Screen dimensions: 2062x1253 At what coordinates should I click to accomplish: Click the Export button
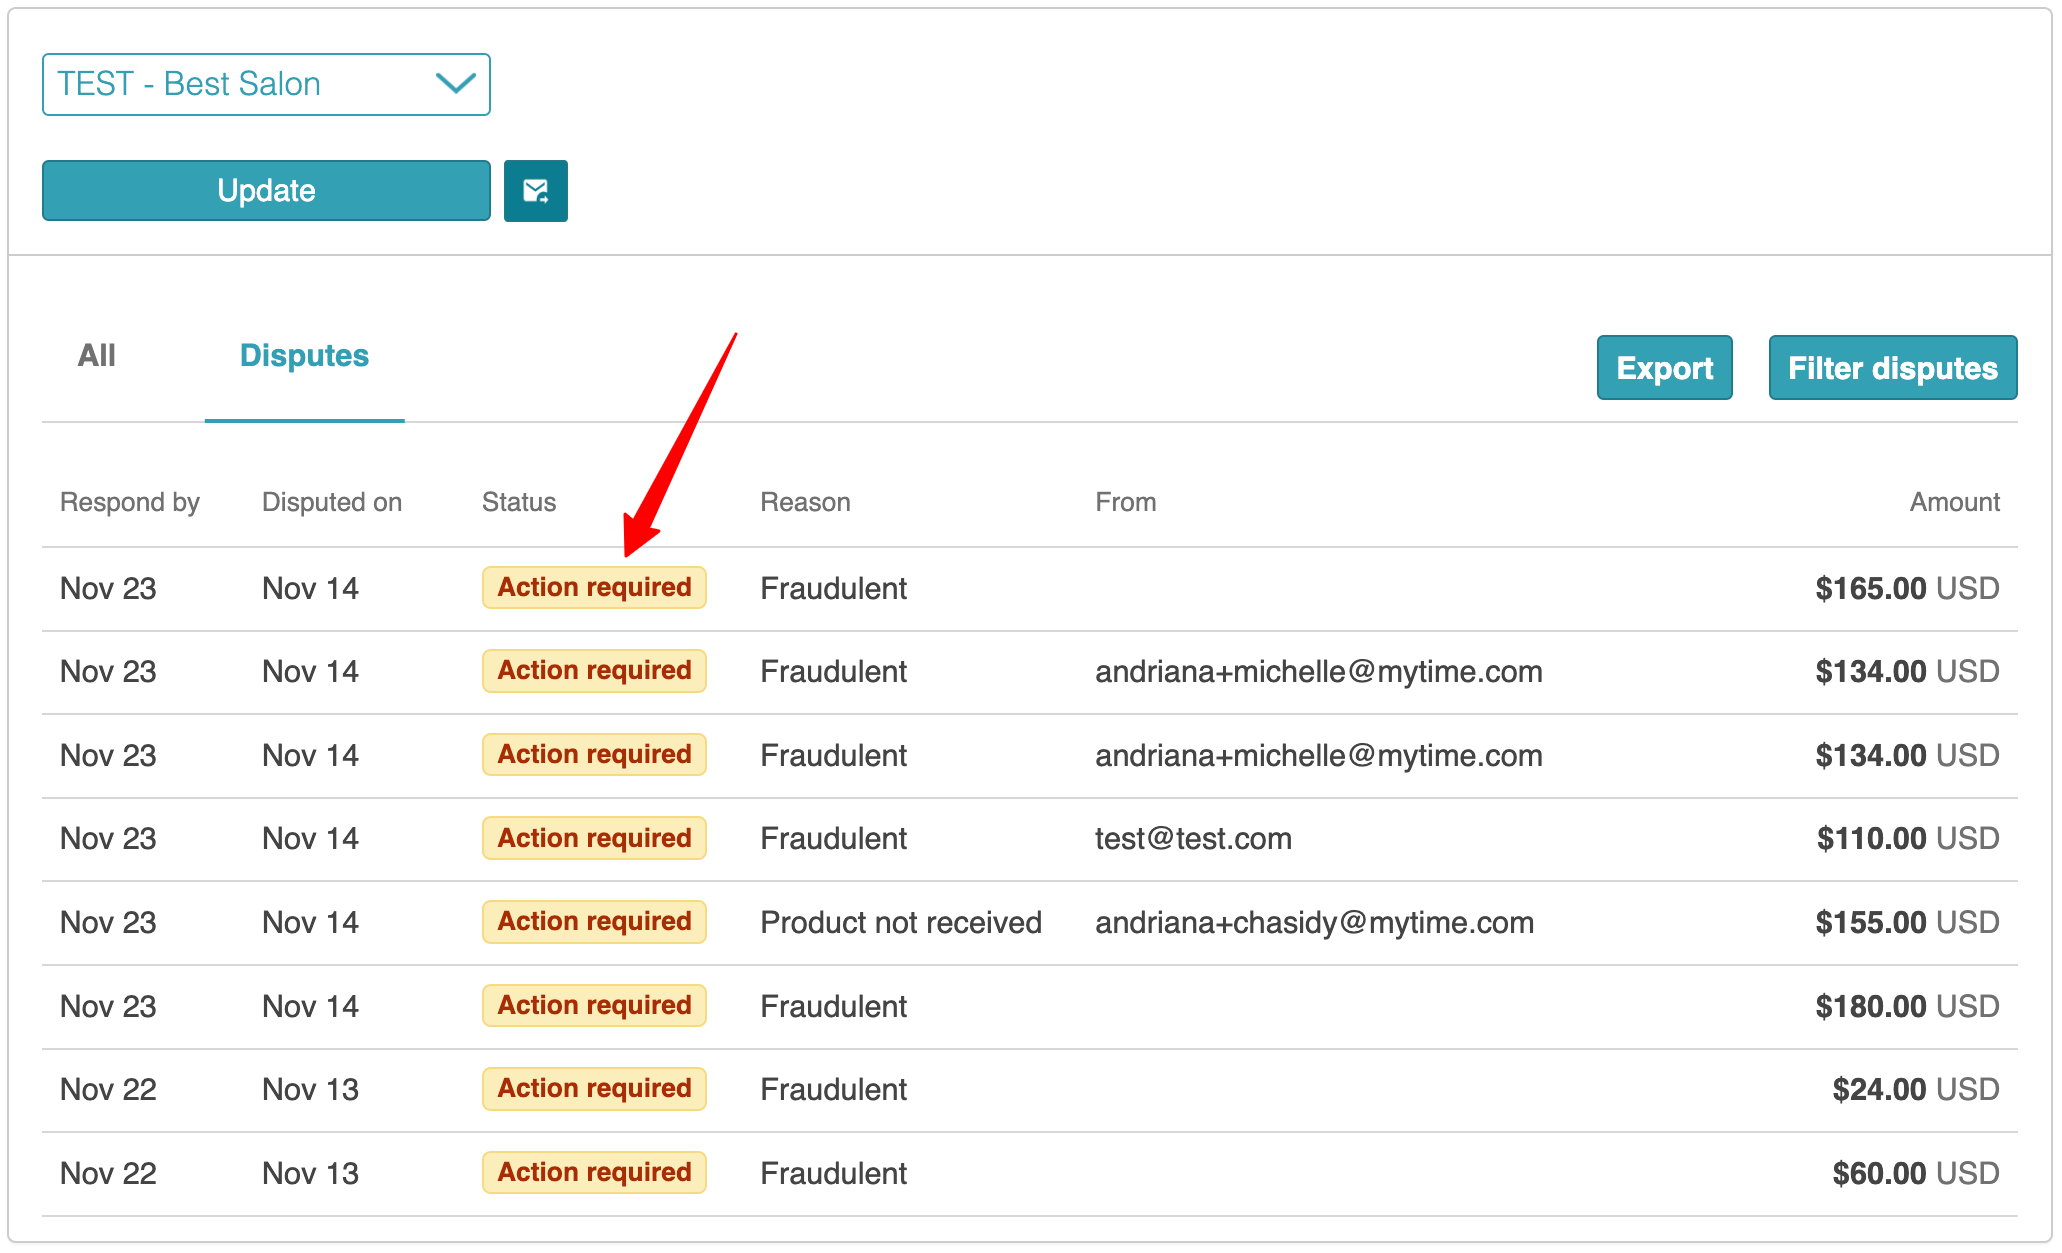tap(1664, 368)
